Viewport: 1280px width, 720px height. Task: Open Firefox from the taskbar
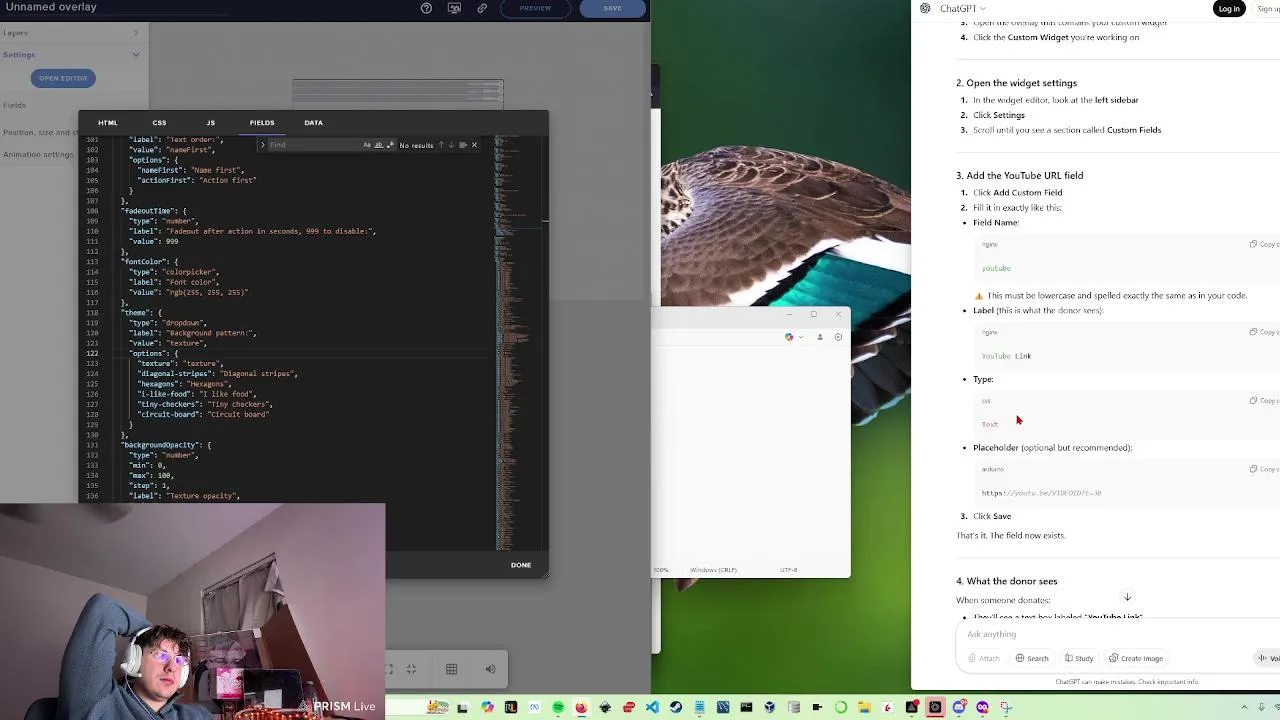click(581, 707)
